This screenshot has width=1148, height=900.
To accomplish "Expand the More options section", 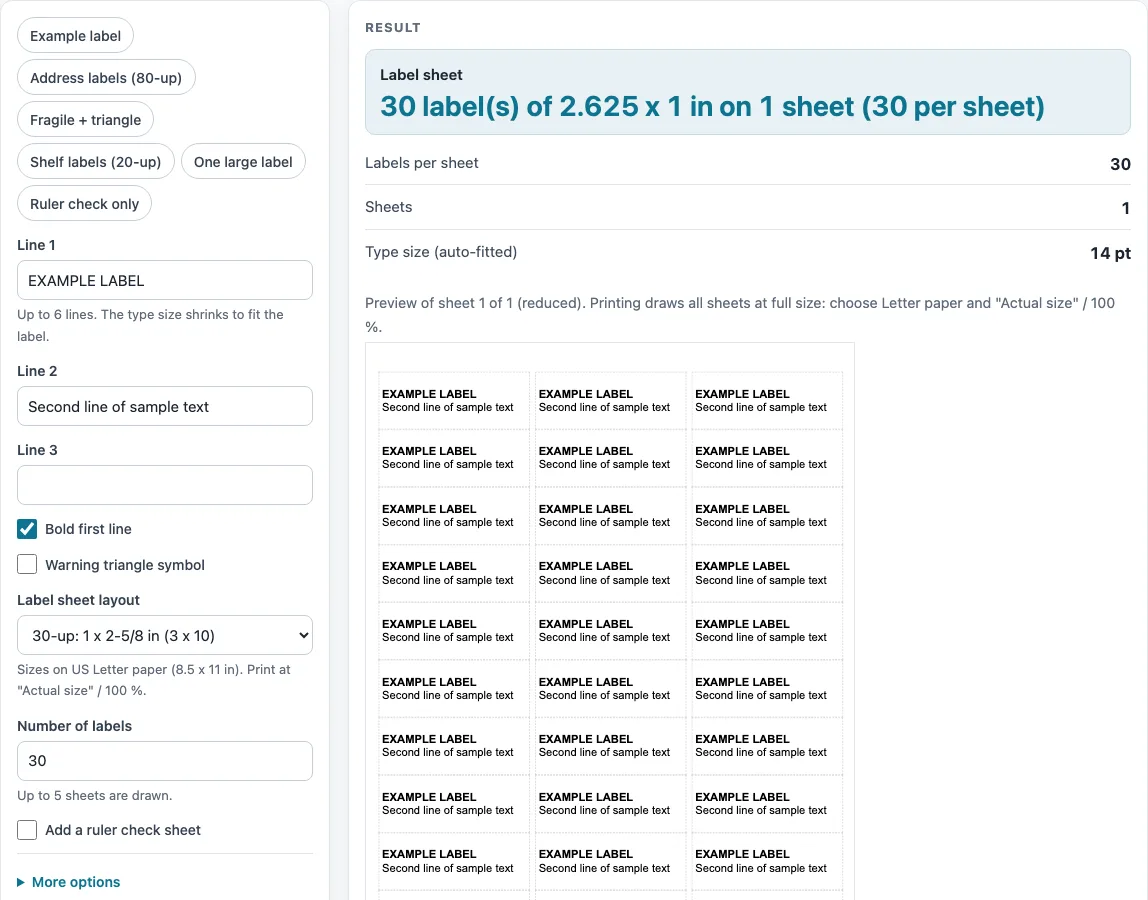I will coord(68,882).
